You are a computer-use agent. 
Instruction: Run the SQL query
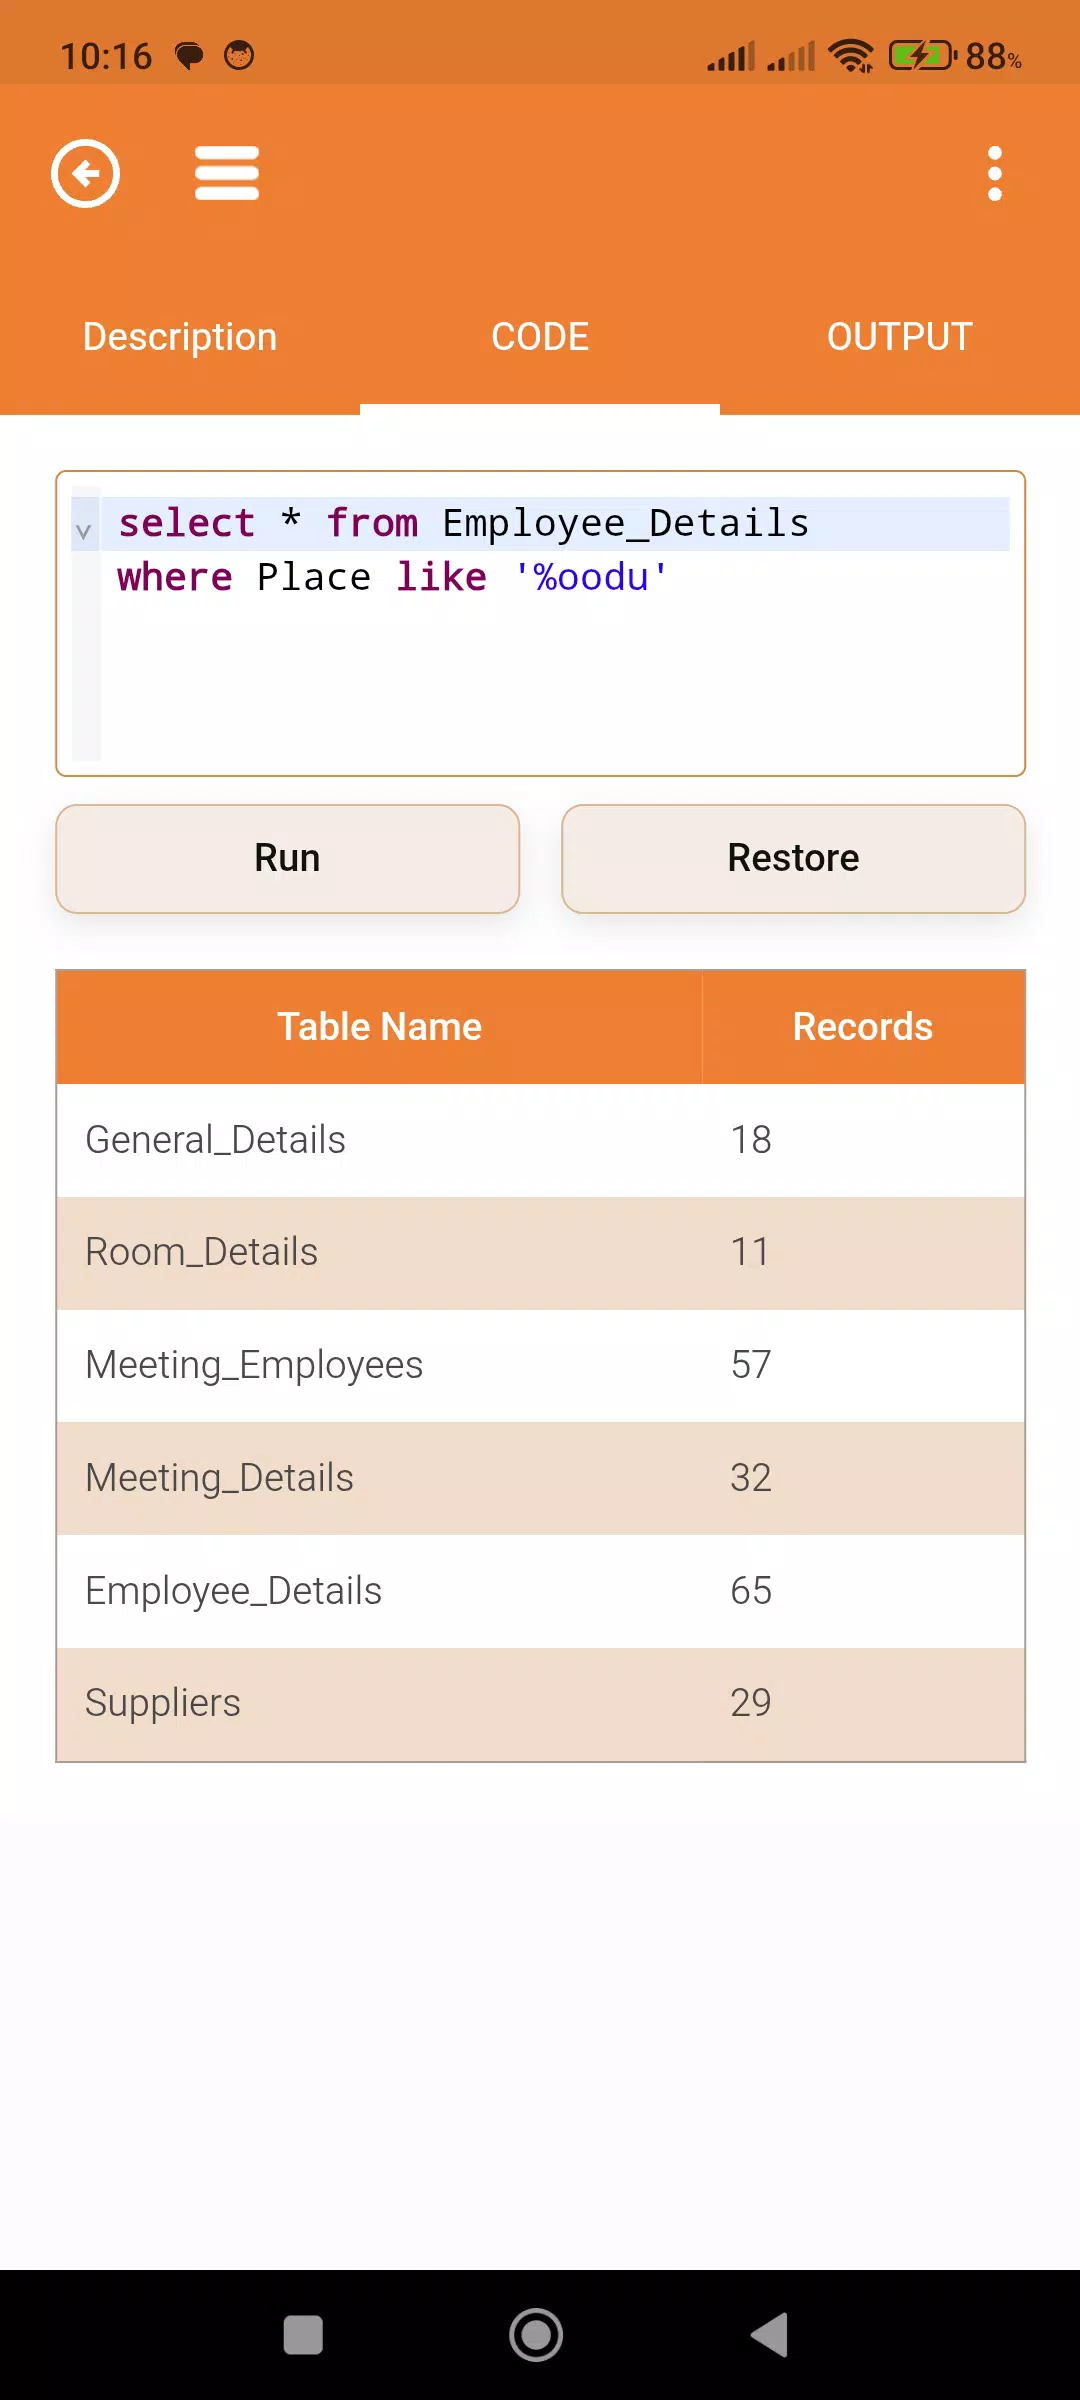pyautogui.click(x=288, y=859)
